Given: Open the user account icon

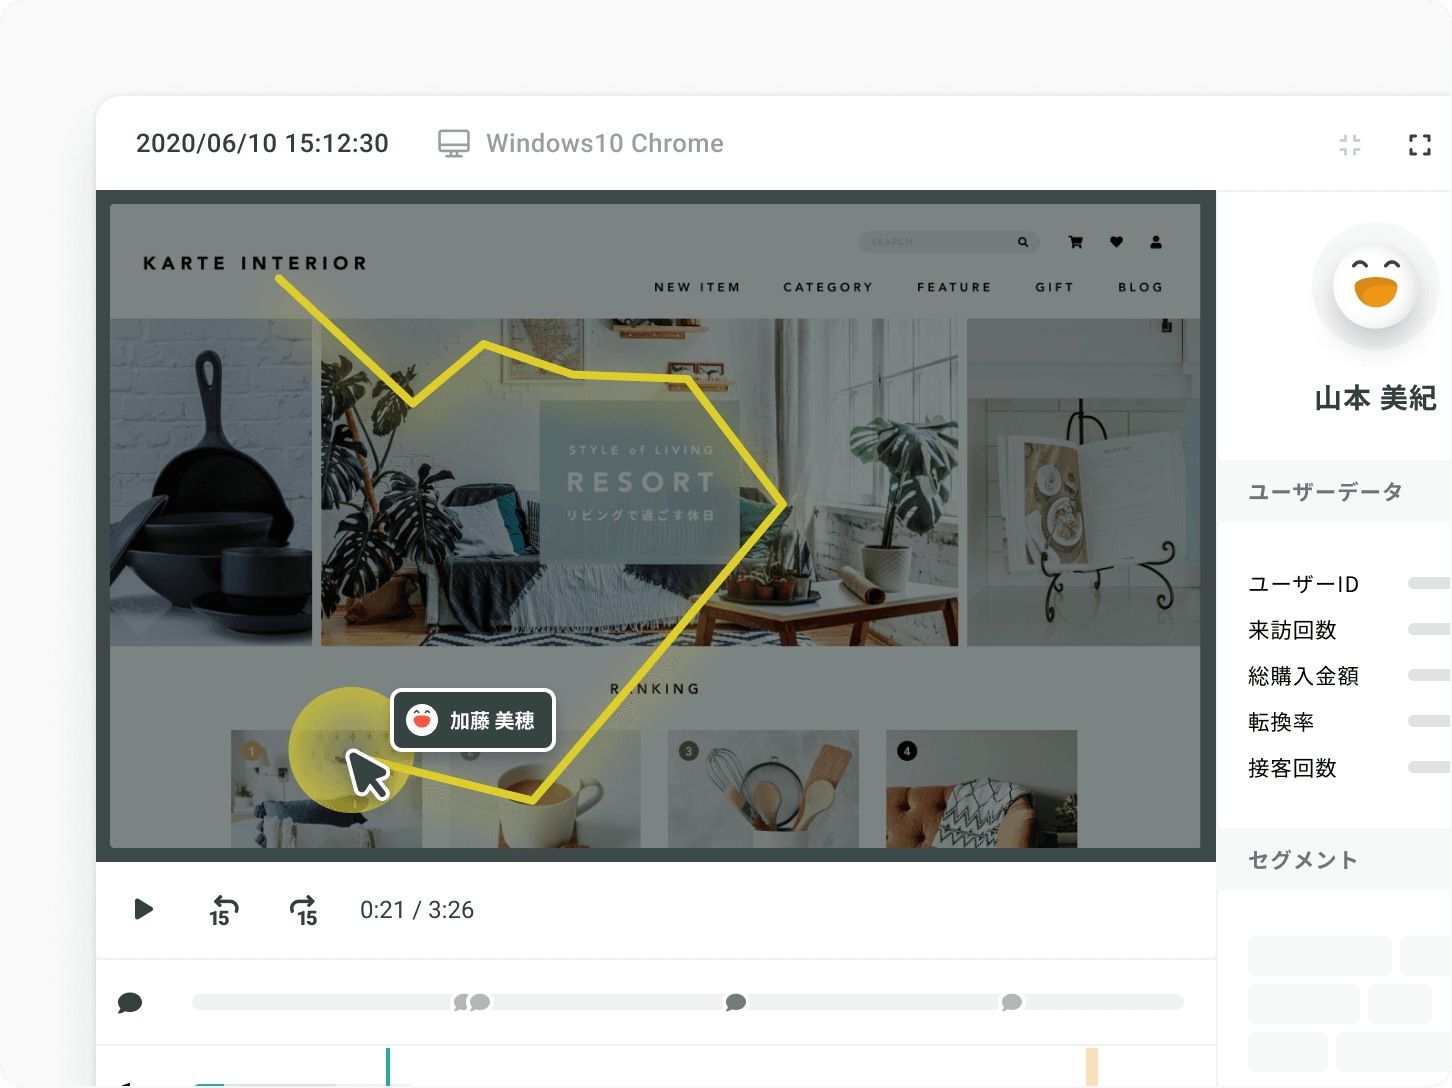Looking at the screenshot, I should (x=1156, y=242).
